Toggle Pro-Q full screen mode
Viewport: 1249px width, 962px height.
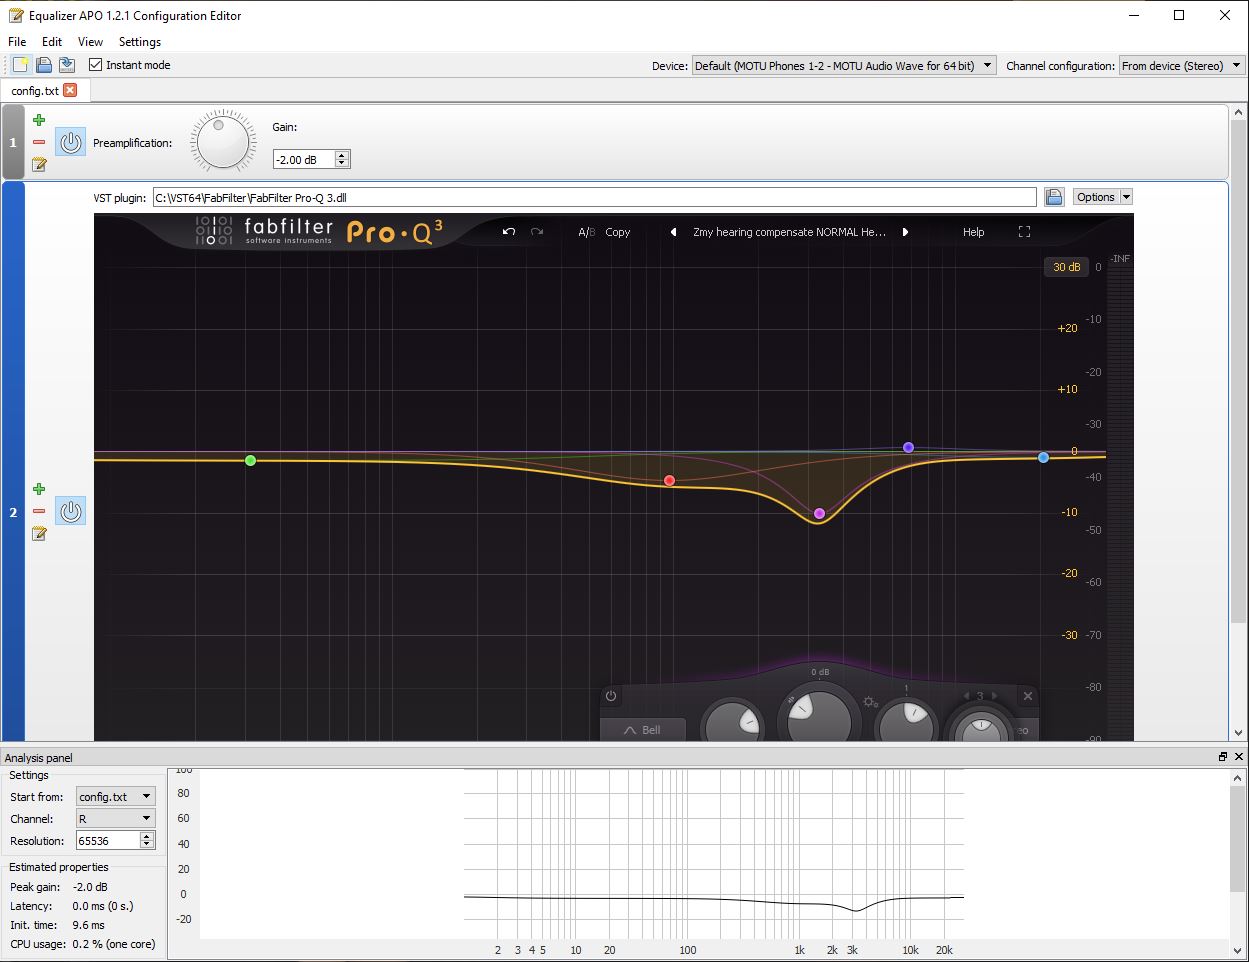[1024, 232]
